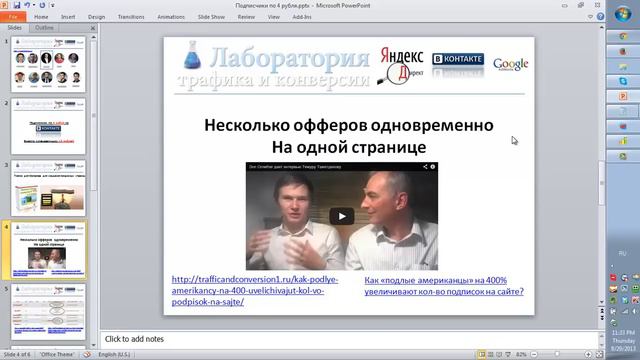Click the Redo/Repeat icon in title bar
Viewport: 640px width, 360px height.
click(42, 5)
